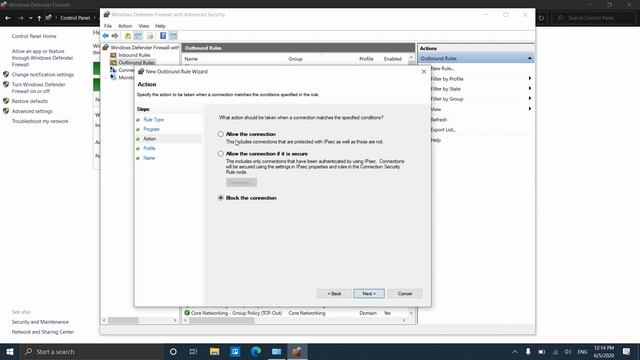Select Outbound Rules in the console tree
The height and width of the screenshot is (360, 640).
[136, 62]
